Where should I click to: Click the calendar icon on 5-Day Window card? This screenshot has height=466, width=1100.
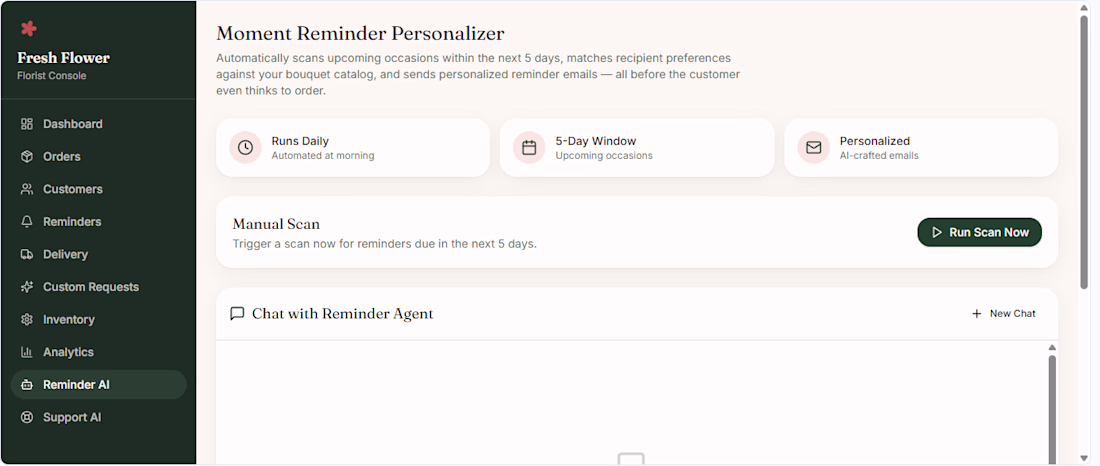pyautogui.click(x=529, y=147)
